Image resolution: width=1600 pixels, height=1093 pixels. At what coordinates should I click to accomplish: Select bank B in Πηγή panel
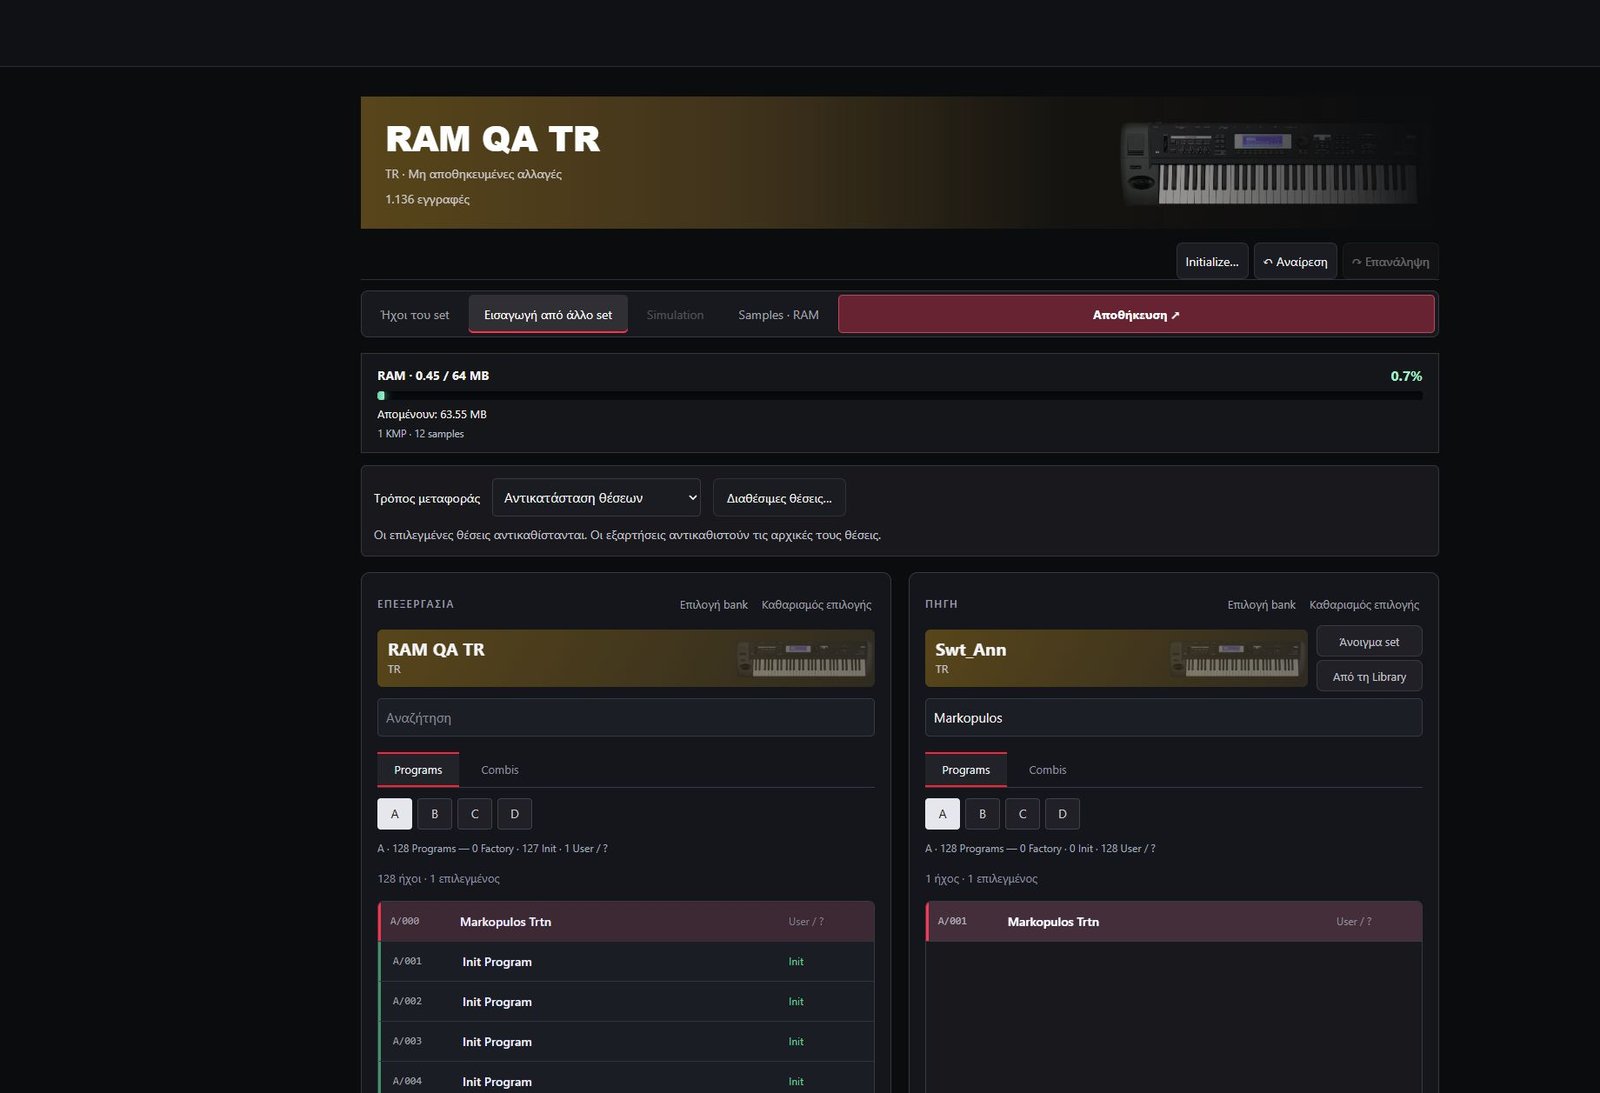click(x=982, y=814)
